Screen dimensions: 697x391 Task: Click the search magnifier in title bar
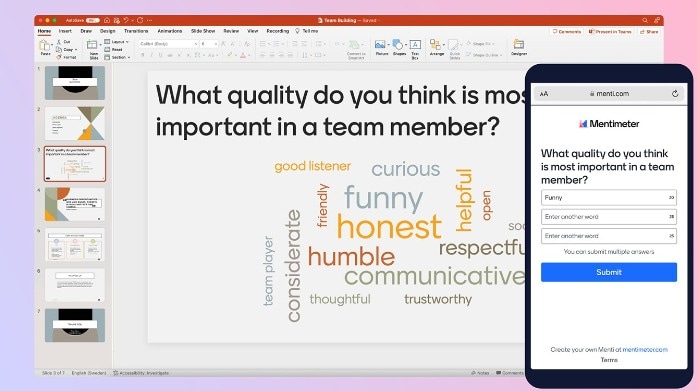[645, 20]
